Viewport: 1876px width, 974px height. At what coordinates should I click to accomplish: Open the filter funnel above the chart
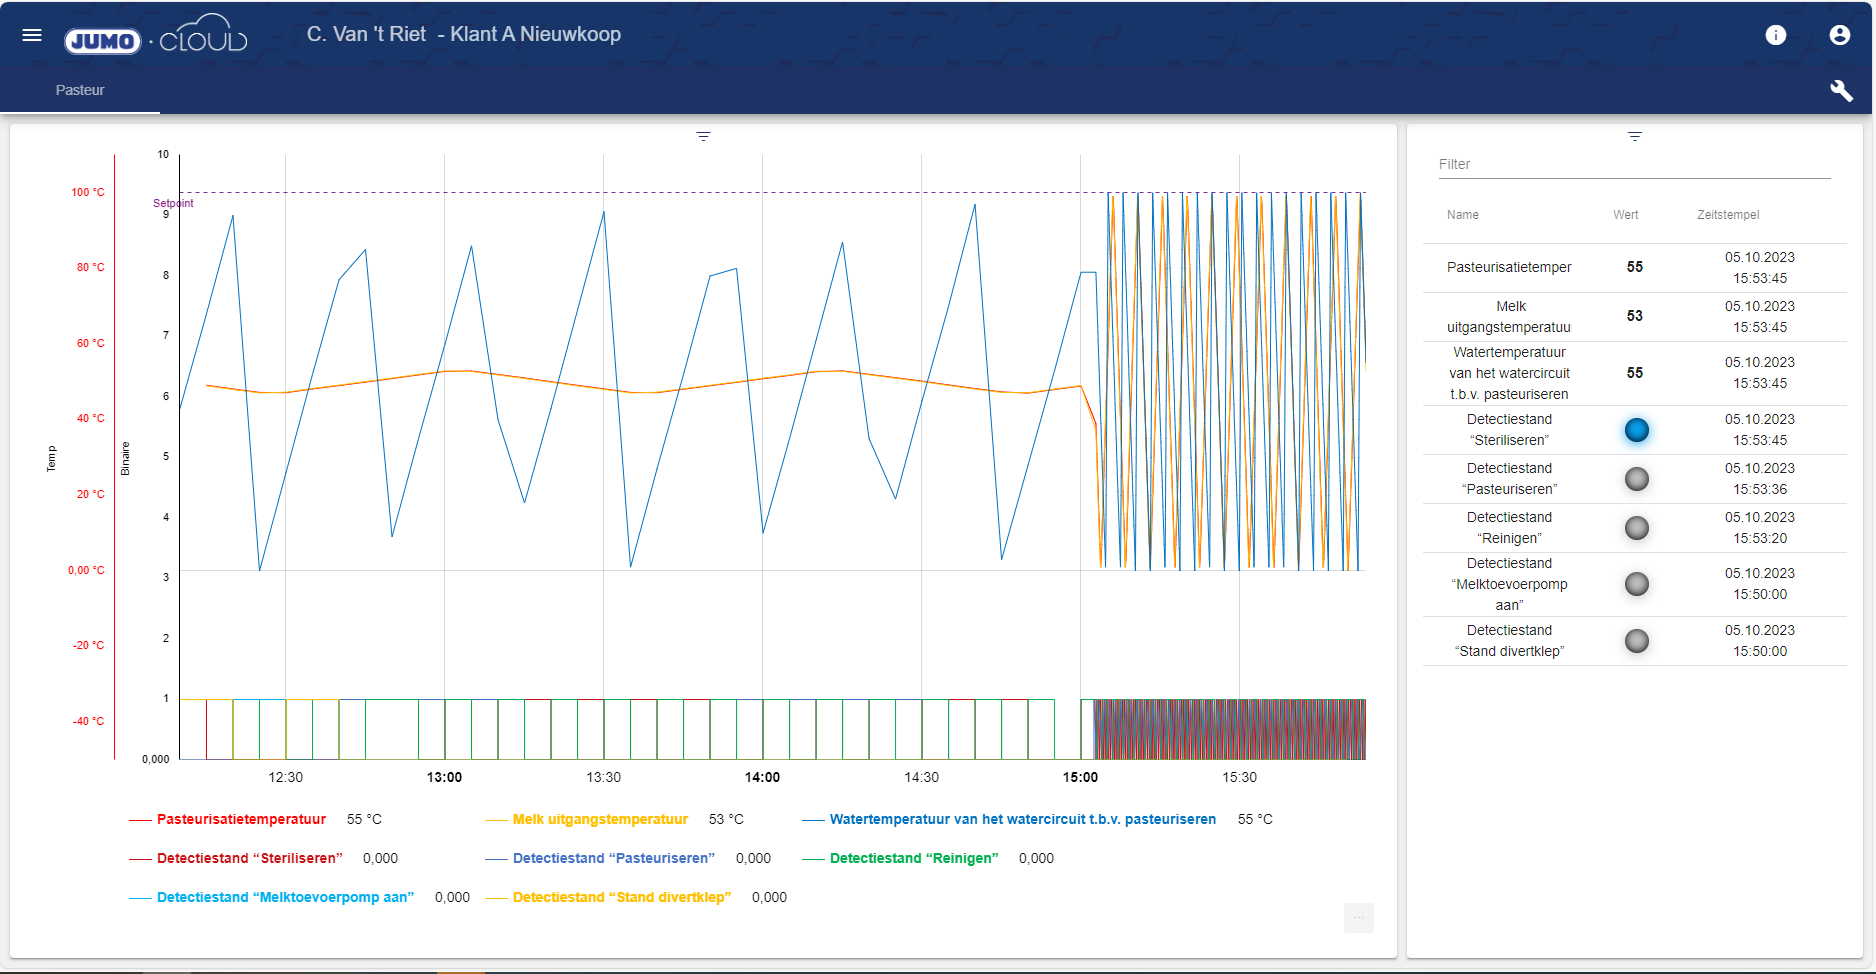click(x=703, y=135)
